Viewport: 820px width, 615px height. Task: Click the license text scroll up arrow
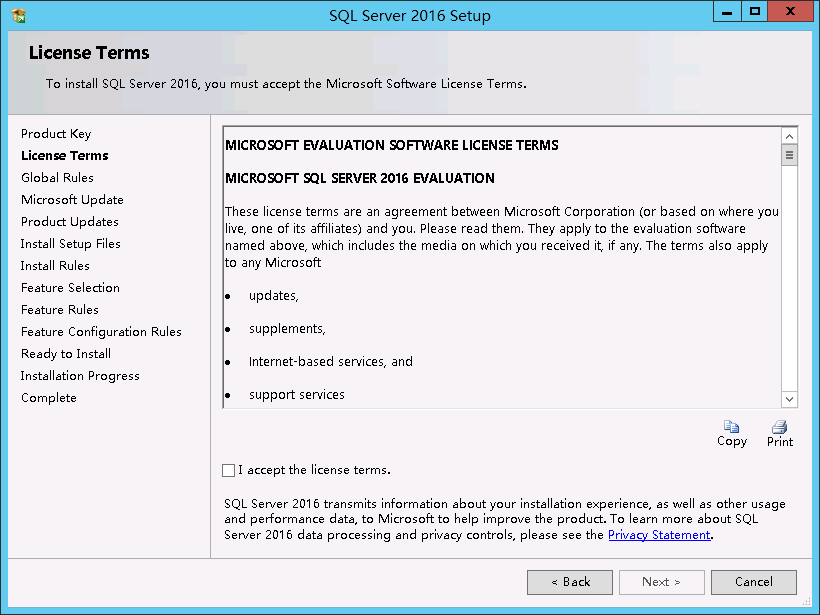(789, 136)
